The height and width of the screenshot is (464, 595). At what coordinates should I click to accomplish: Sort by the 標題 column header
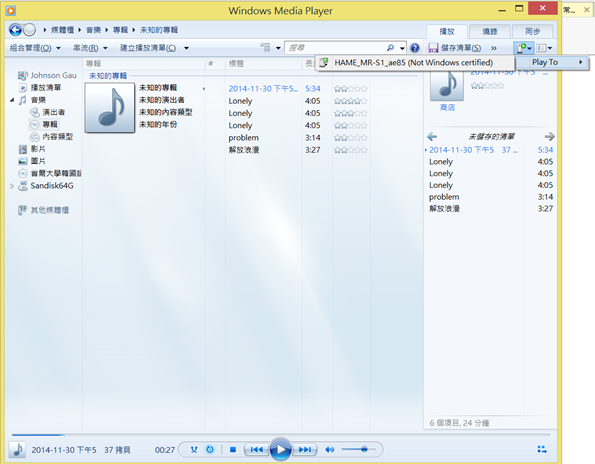[x=236, y=64]
